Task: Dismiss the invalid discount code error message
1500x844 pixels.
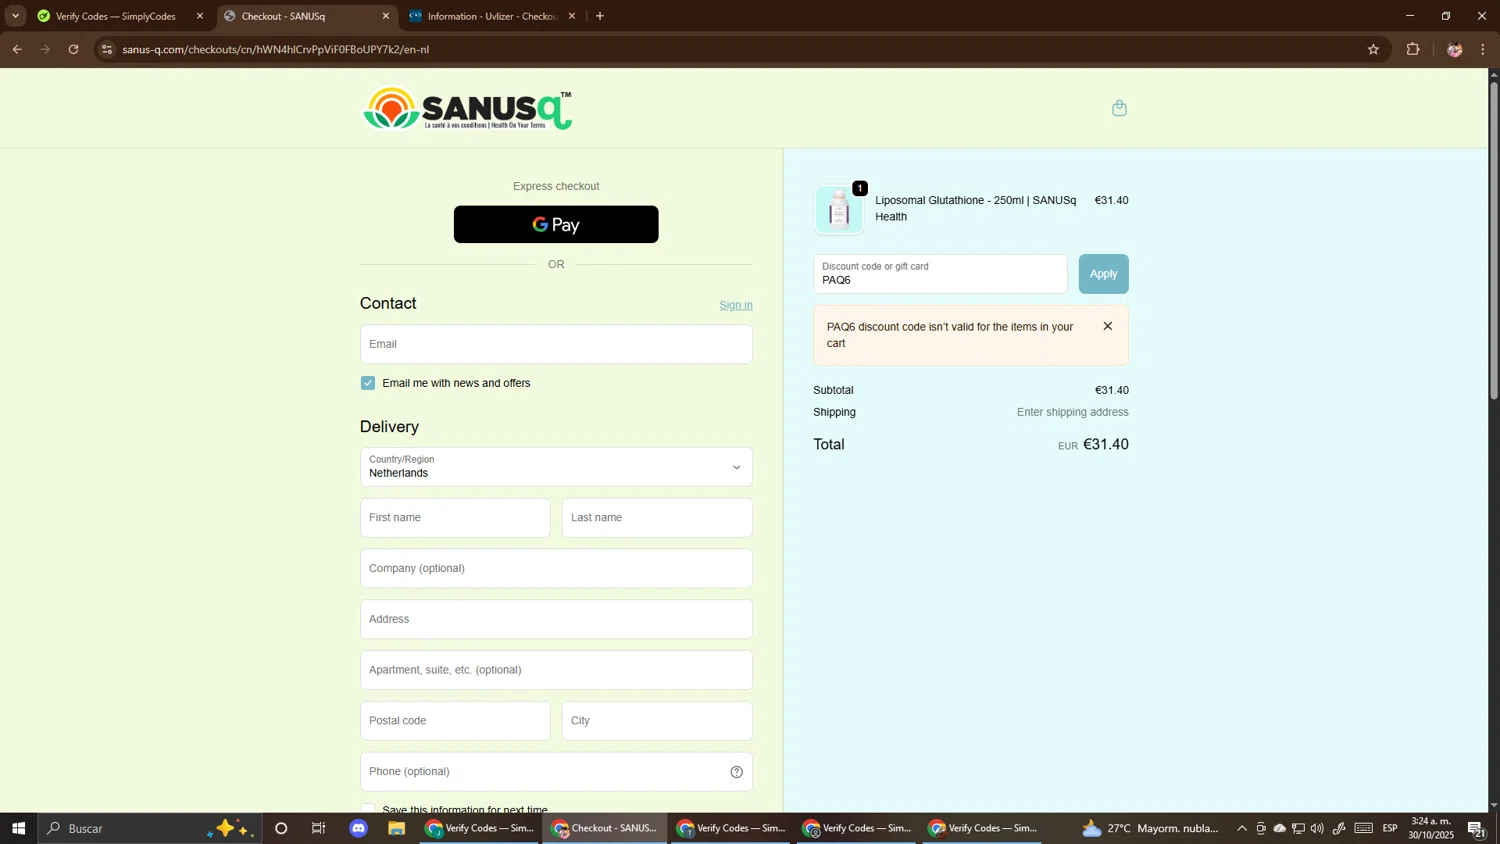Action: point(1107,326)
